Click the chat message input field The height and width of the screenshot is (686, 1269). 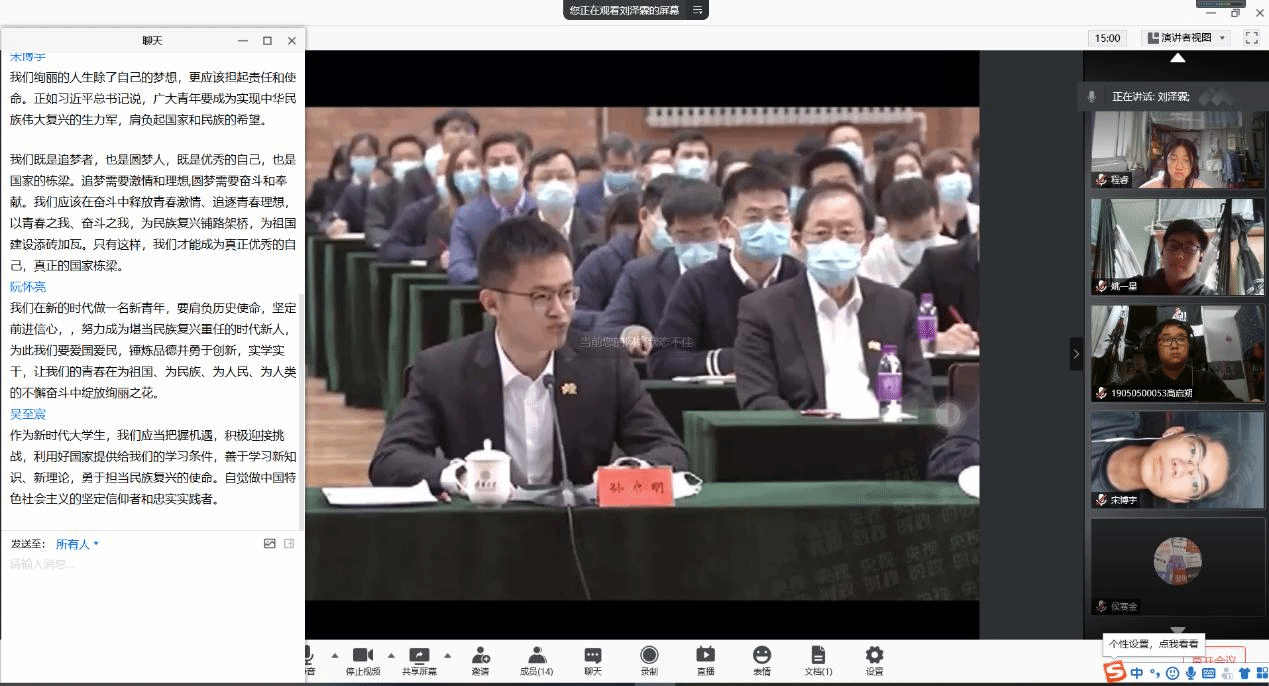point(150,564)
